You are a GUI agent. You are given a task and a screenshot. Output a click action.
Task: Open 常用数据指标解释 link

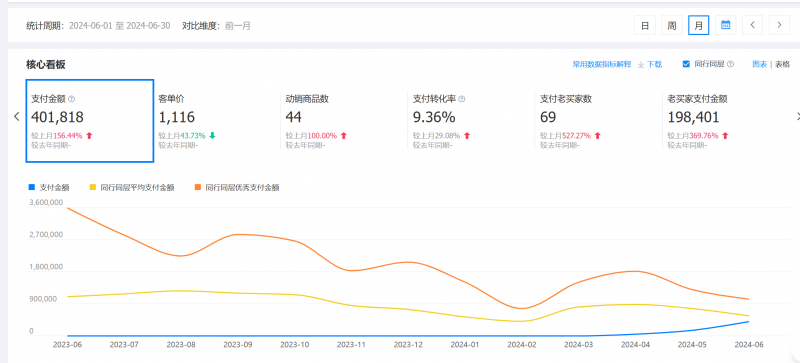(602, 64)
